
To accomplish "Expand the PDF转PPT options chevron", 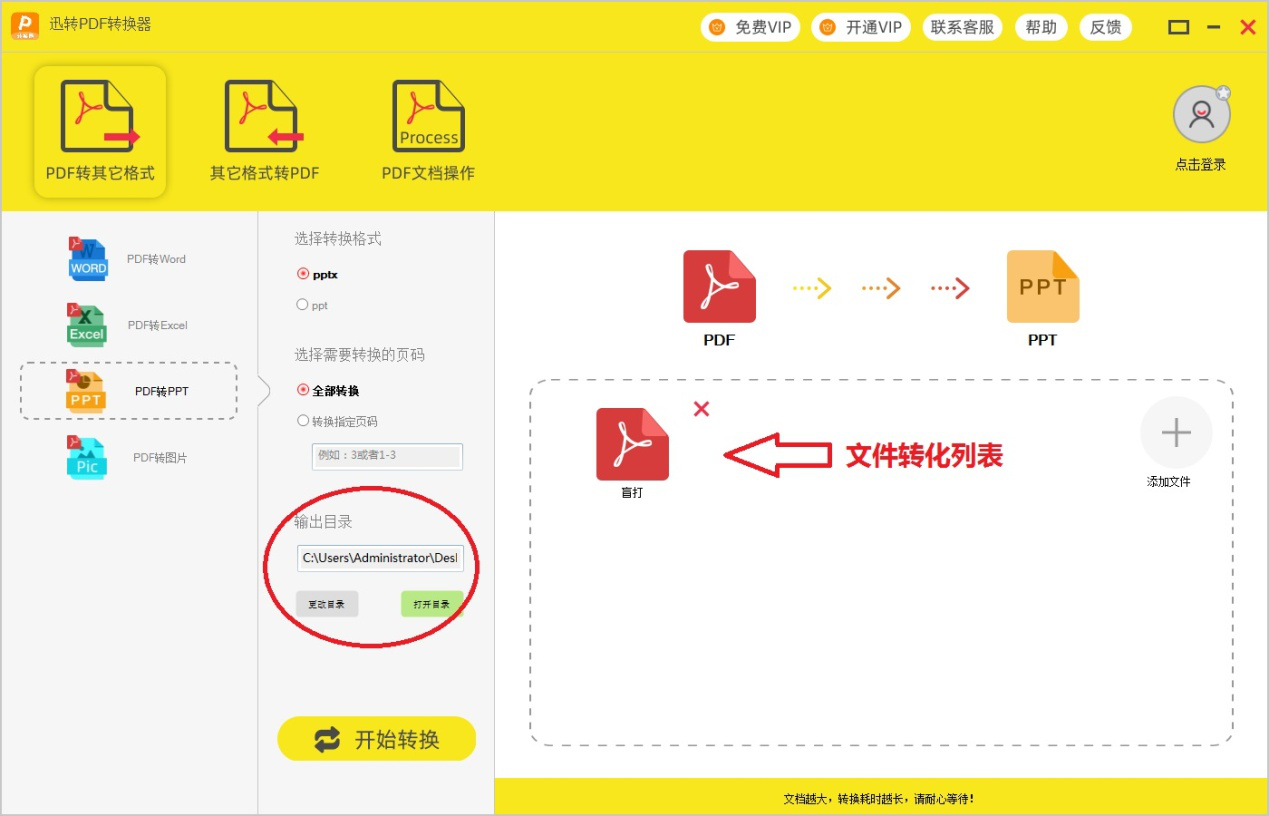I will (x=264, y=391).
